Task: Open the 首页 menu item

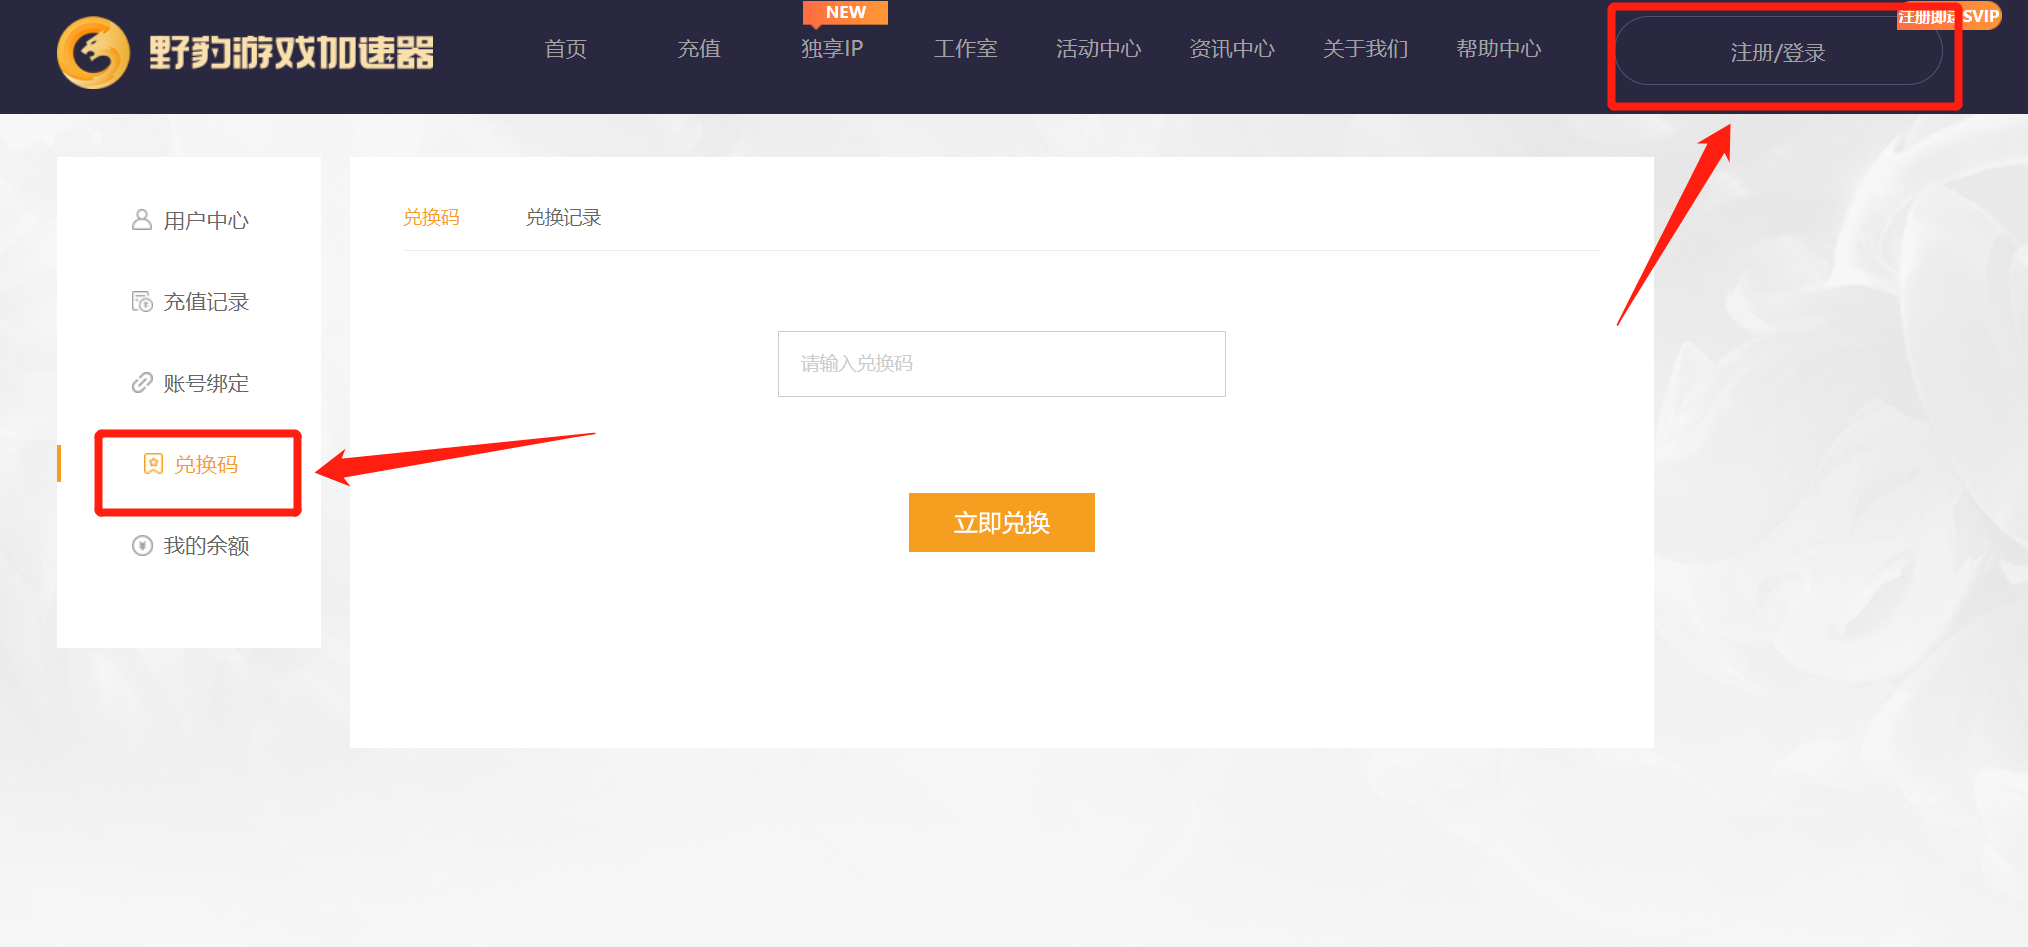Action: pyautogui.click(x=564, y=49)
